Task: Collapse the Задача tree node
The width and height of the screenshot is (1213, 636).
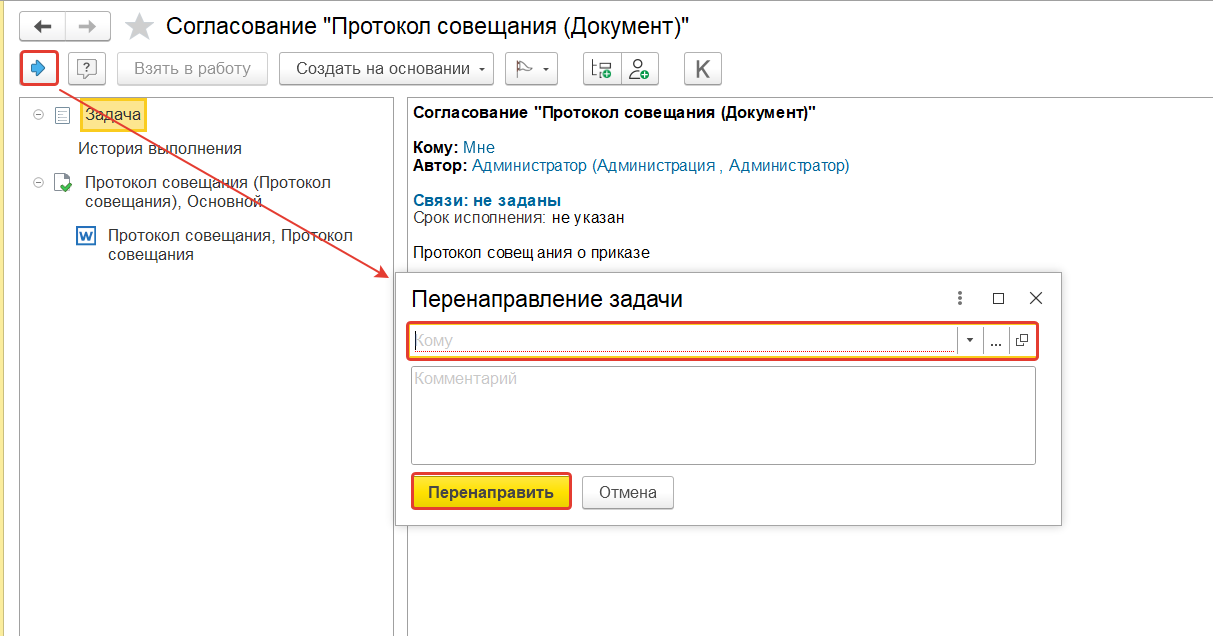Action: pyautogui.click(x=38, y=115)
